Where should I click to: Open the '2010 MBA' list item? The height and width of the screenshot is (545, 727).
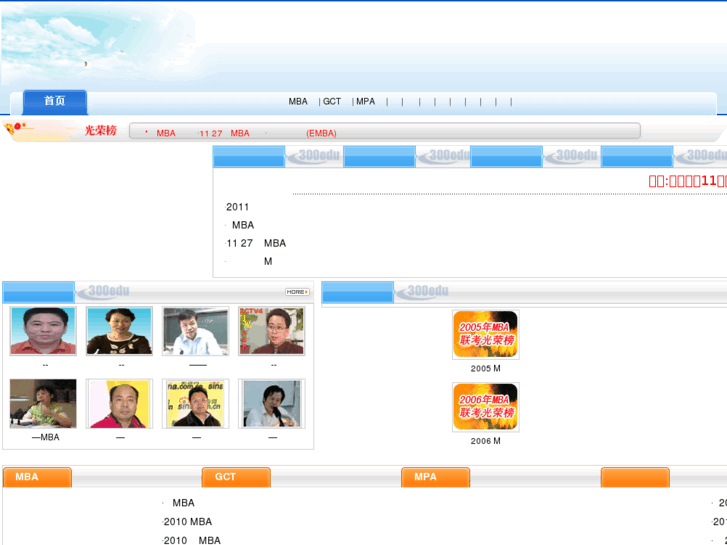point(188,522)
